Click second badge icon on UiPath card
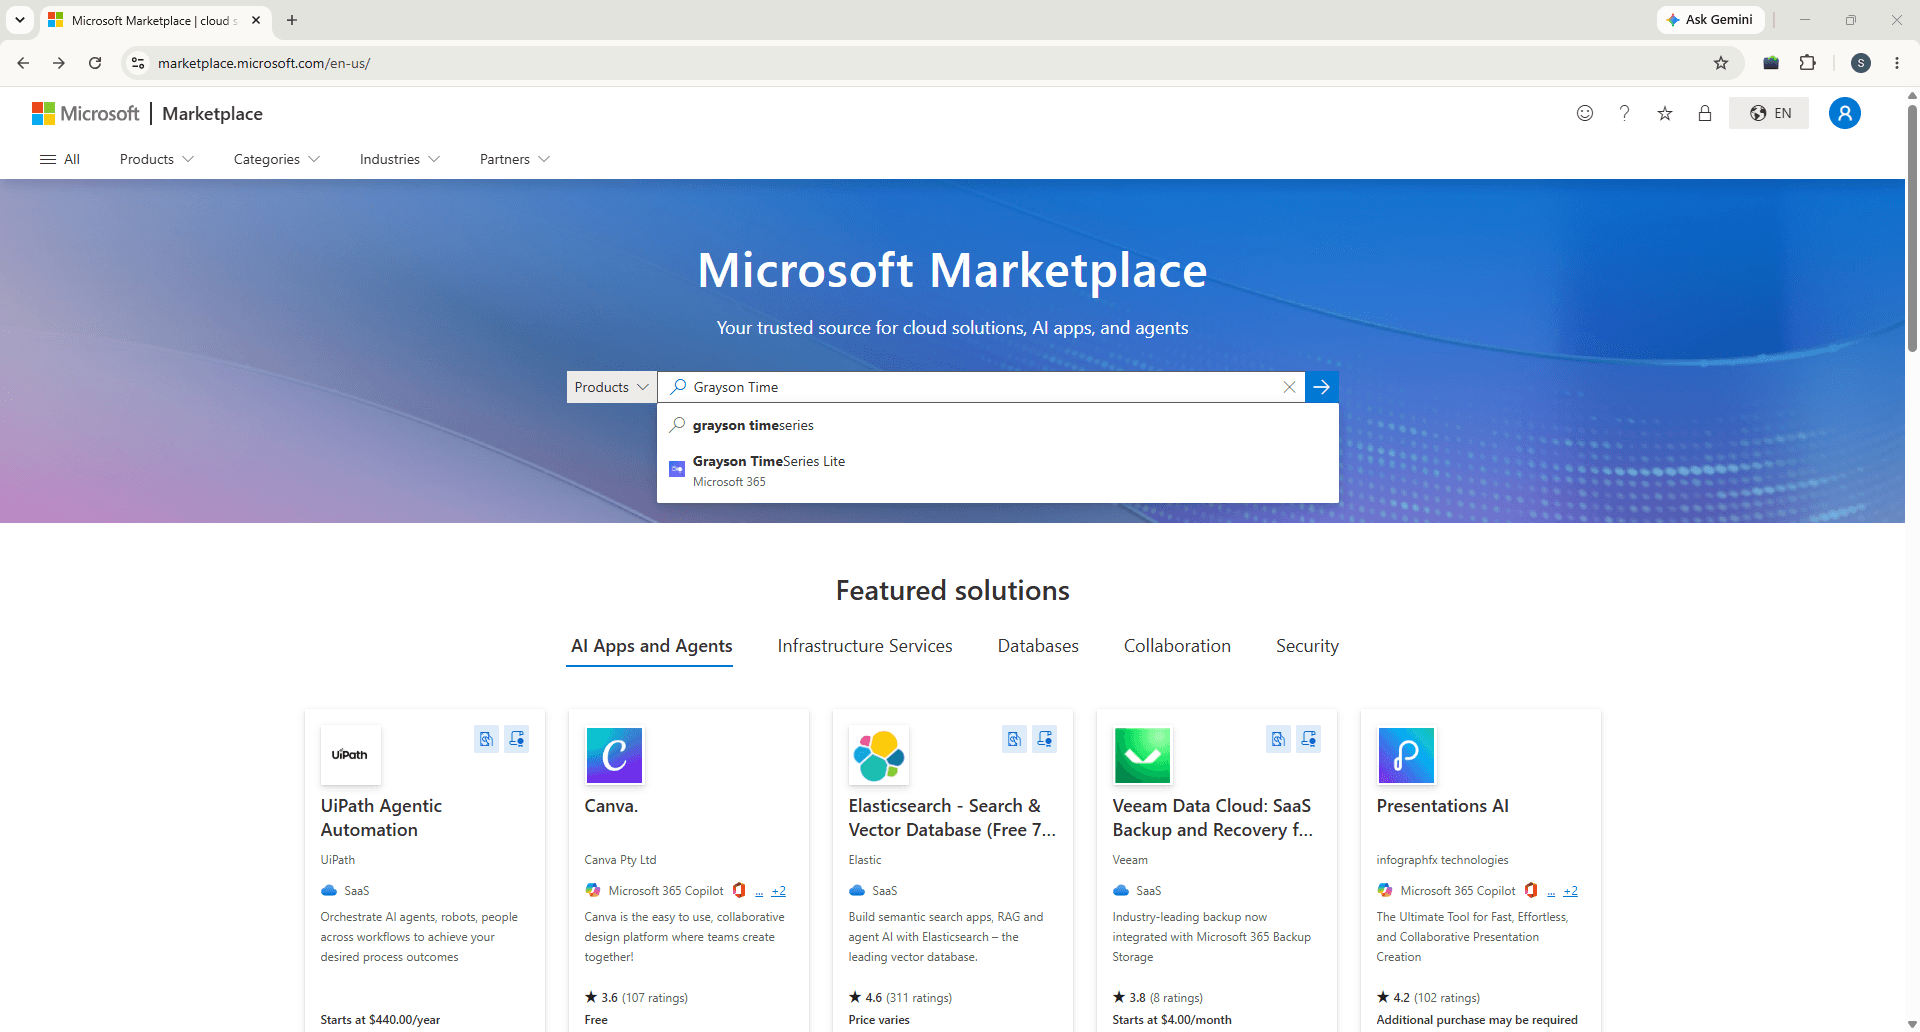Image resolution: width=1920 pixels, height=1032 pixels. coord(517,739)
